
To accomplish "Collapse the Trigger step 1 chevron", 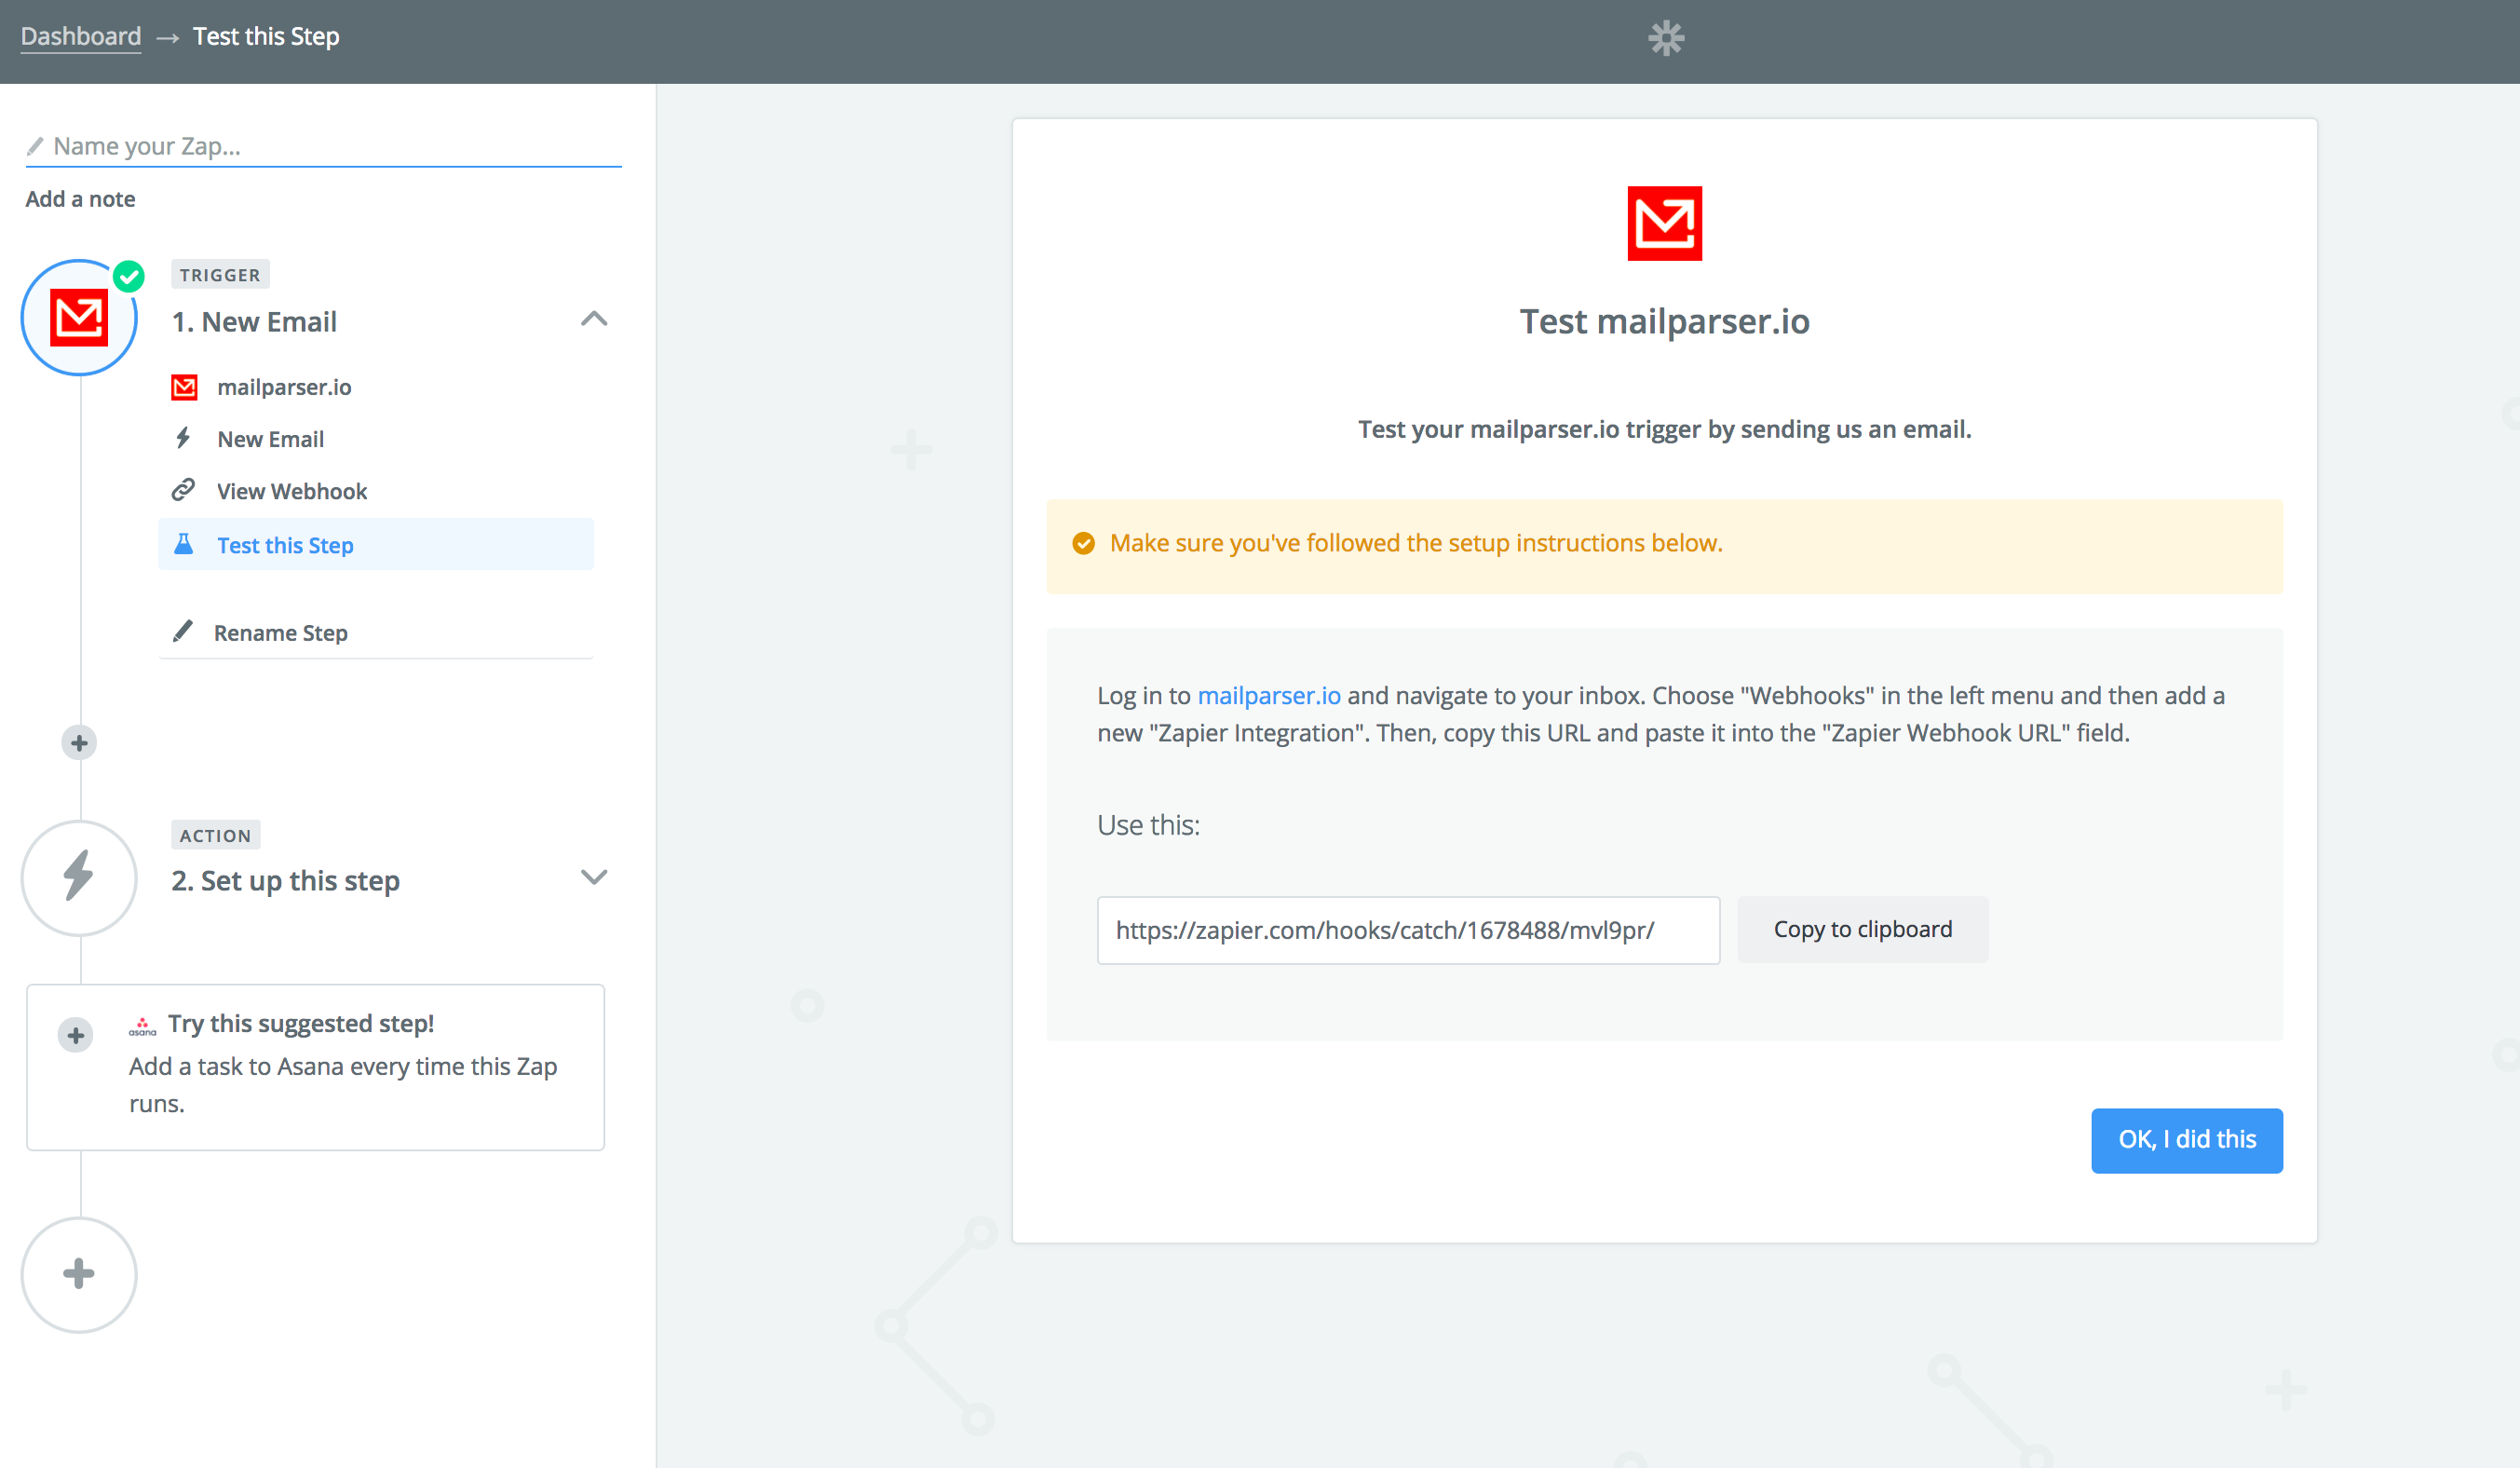I will (x=592, y=319).
